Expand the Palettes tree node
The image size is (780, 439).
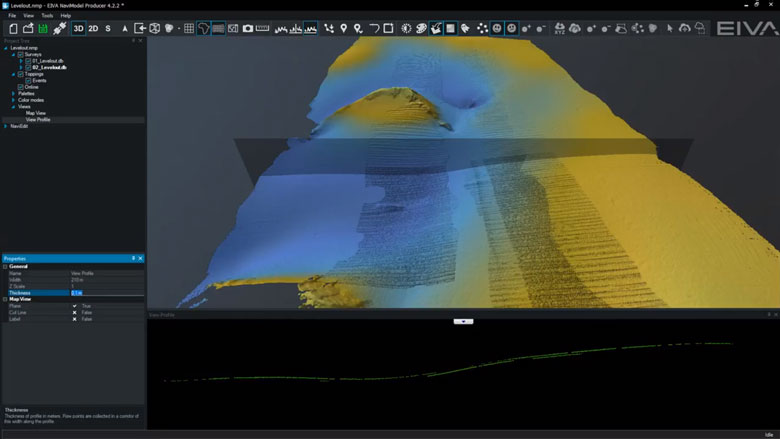(x=14, y=94)
